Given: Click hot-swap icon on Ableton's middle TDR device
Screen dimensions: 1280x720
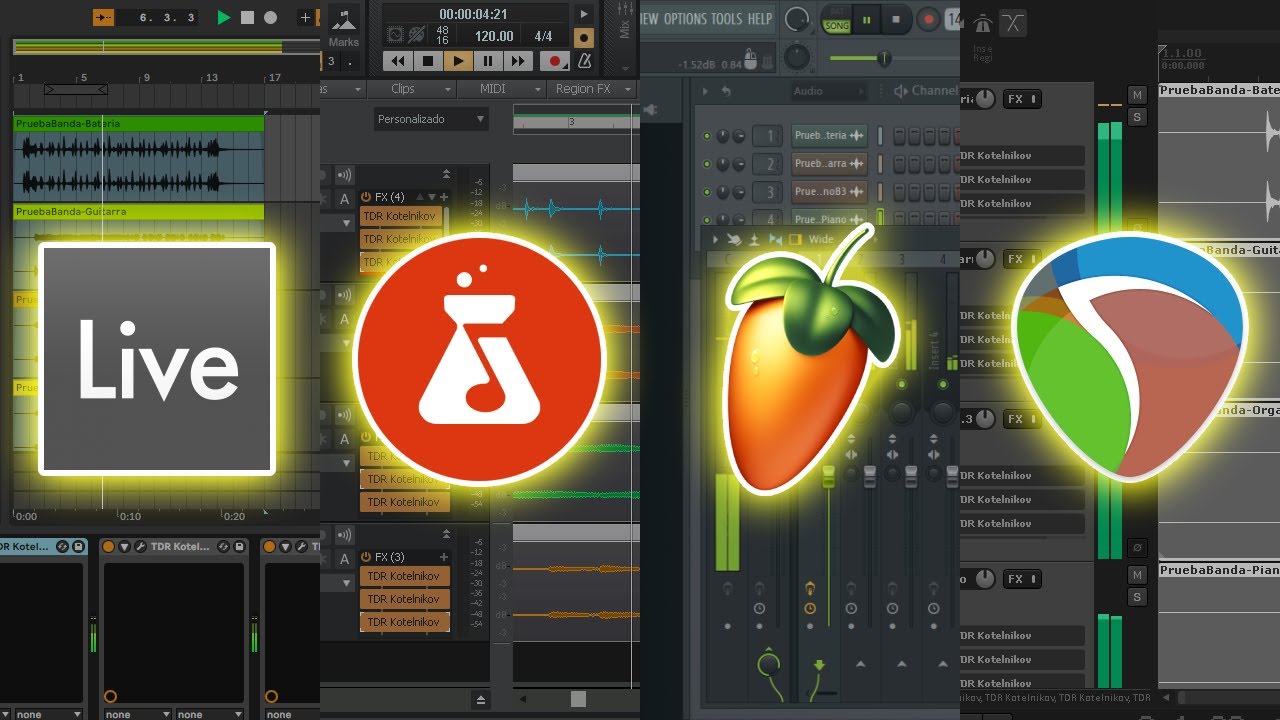Looking at the screenshot, I should pyautogui.click(x=223, y=547).
